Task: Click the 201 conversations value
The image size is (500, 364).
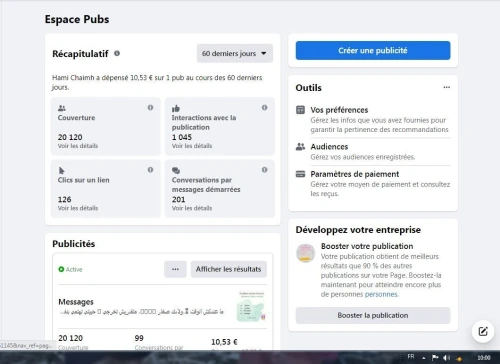Action: click(178, 199)
